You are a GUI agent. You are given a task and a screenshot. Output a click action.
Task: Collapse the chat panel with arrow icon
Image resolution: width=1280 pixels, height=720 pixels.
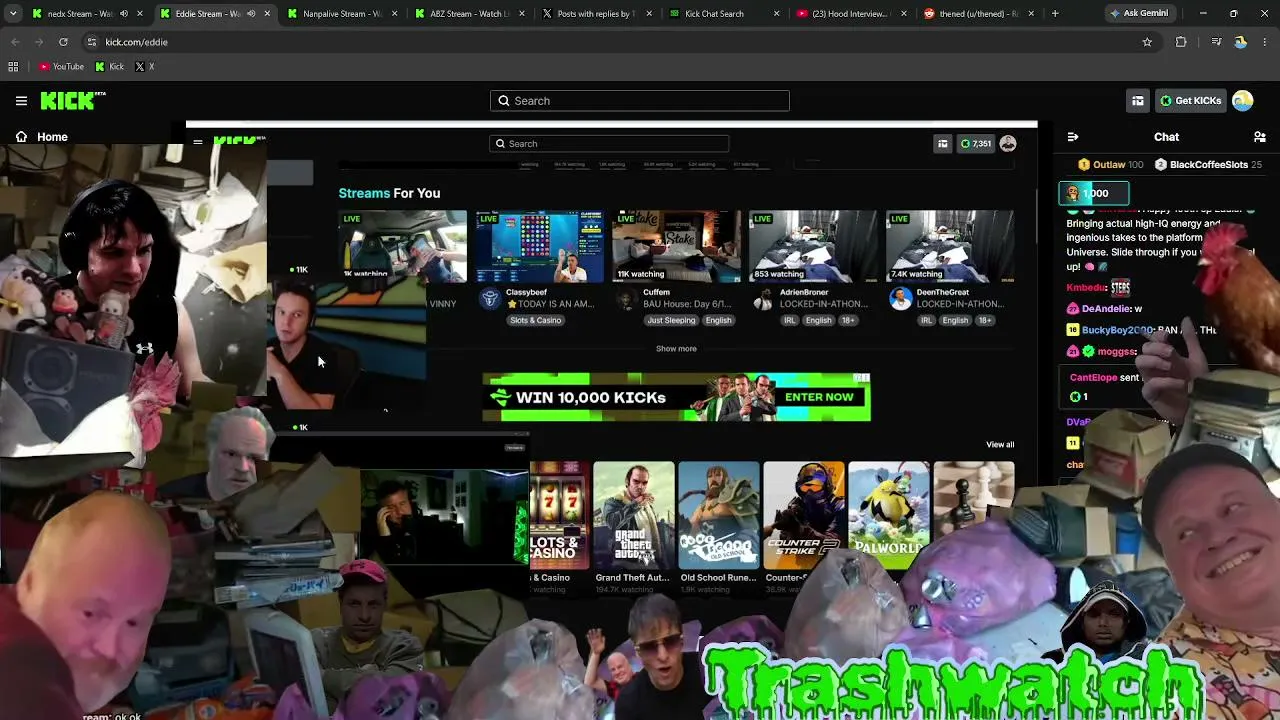coord(1073,137)
